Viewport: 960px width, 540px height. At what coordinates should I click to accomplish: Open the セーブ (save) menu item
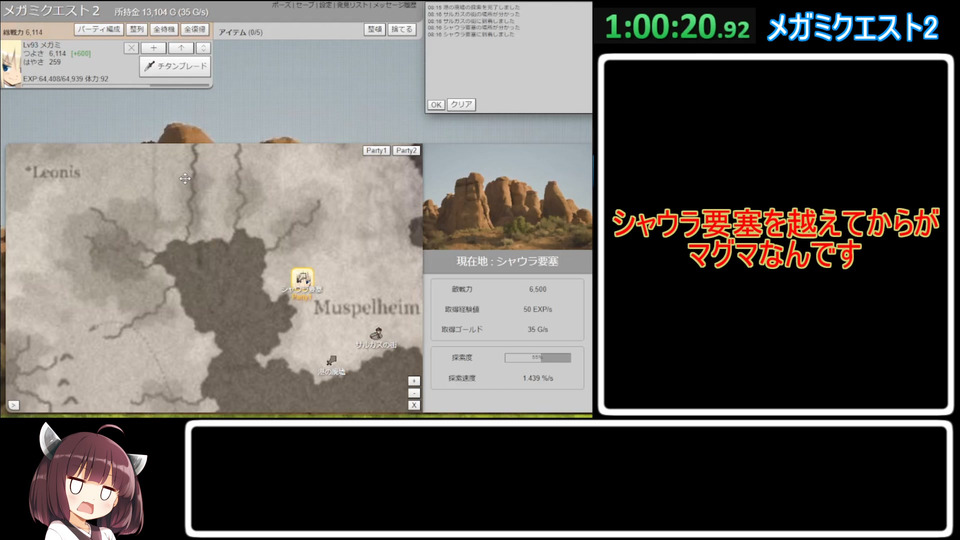[305, 5]
